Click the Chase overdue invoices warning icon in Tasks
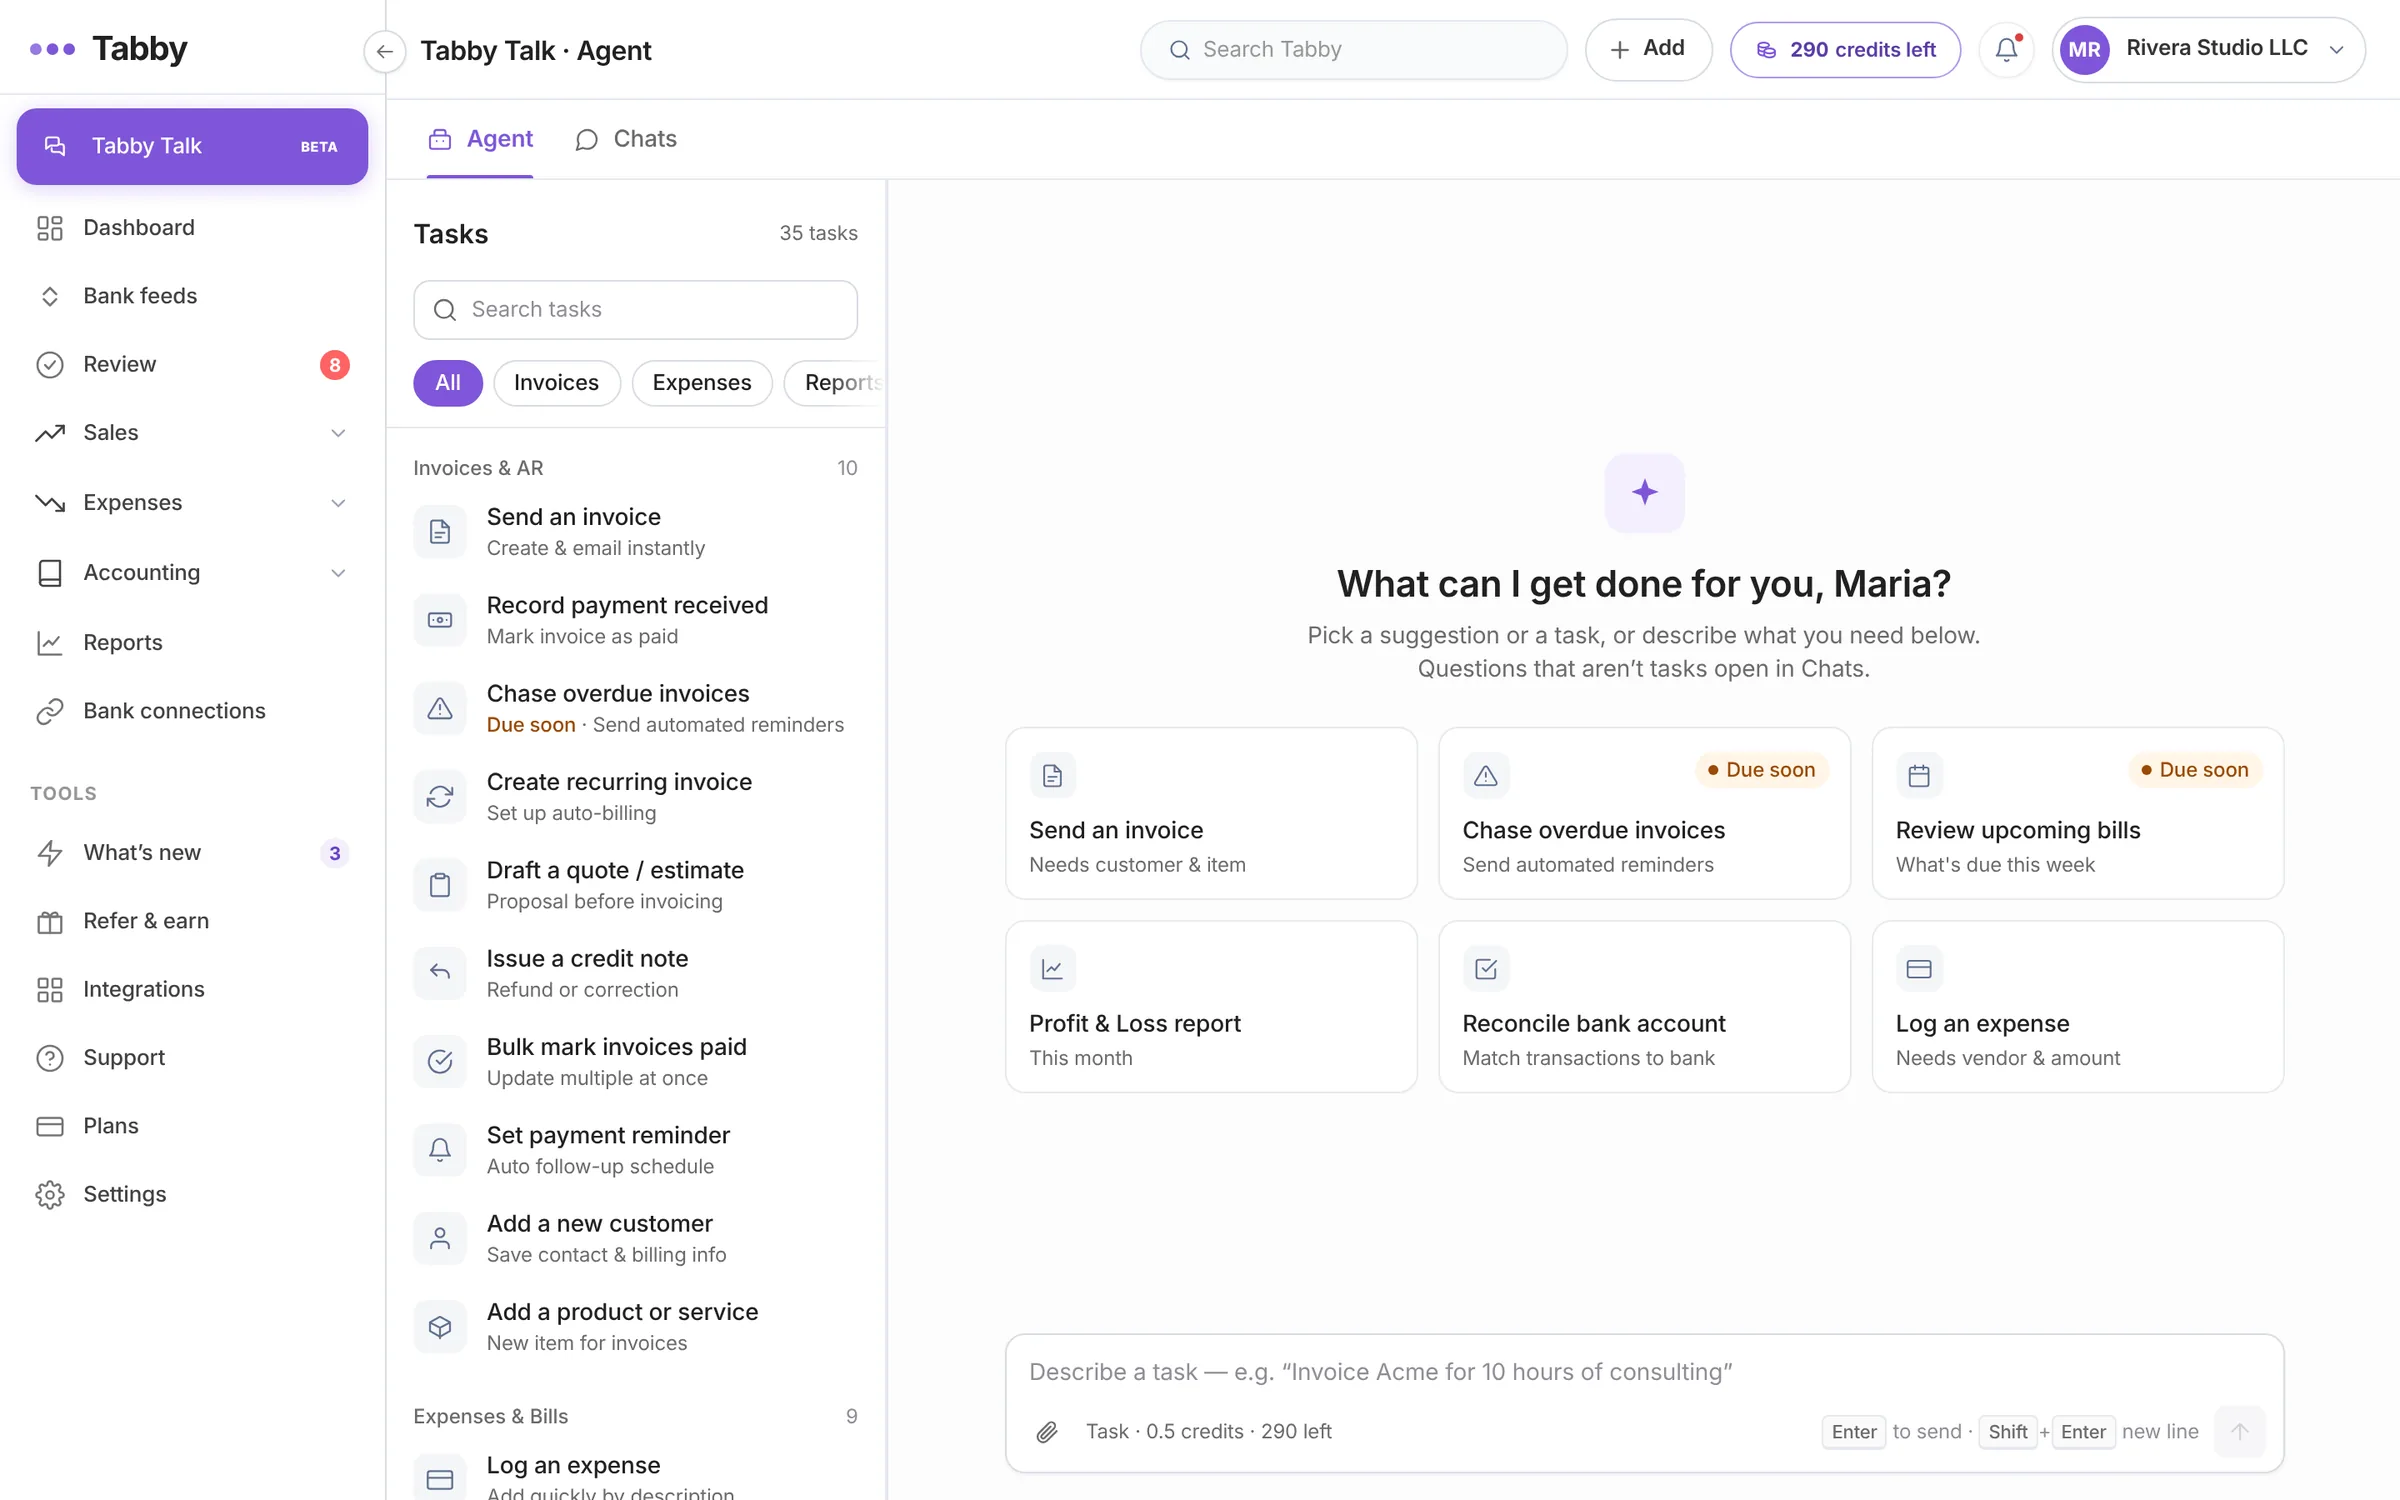This screenshot has height=1500, width=2400. click(x=440, y=708)
